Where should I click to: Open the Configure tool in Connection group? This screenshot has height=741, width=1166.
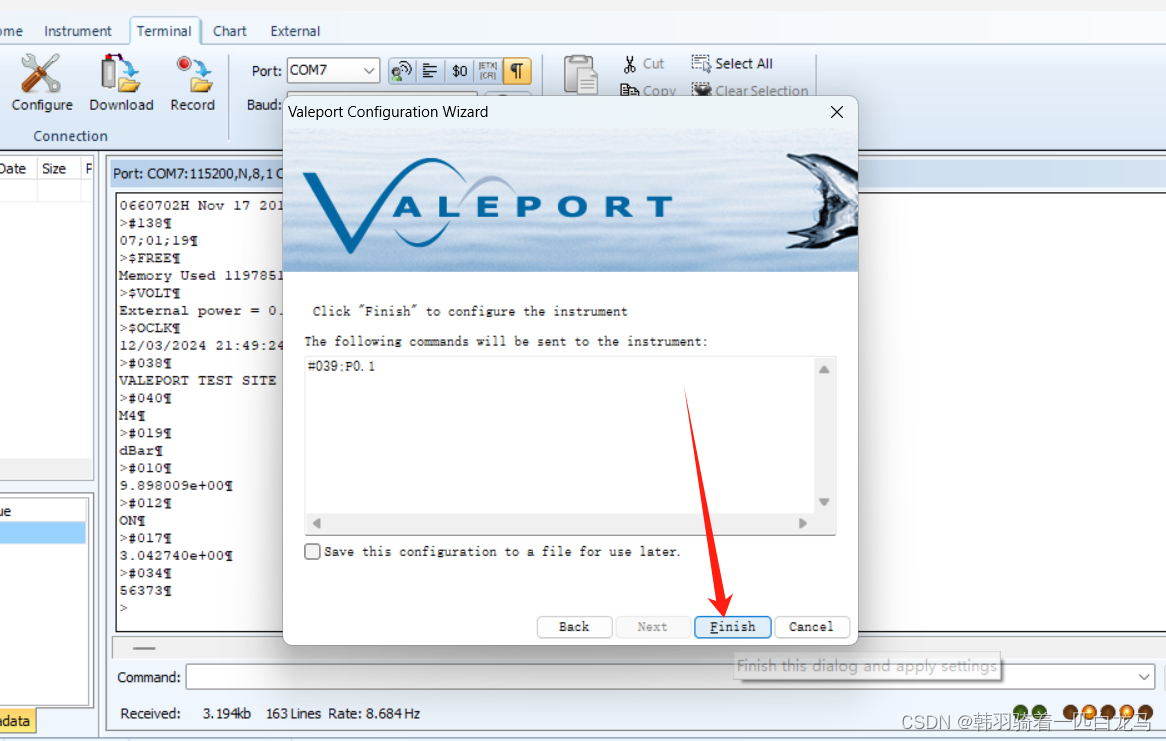[42, 83]
